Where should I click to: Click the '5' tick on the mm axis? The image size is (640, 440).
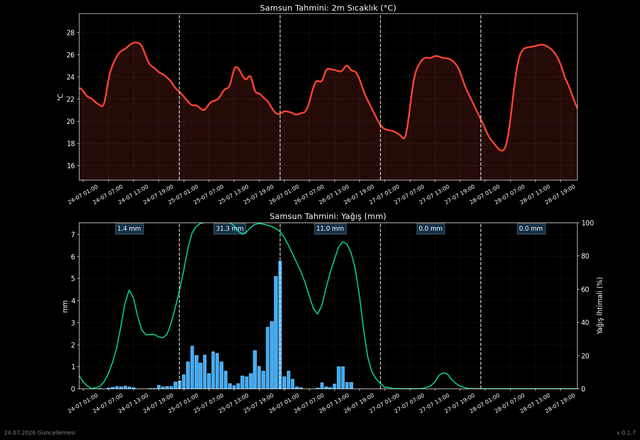(73, 279)
